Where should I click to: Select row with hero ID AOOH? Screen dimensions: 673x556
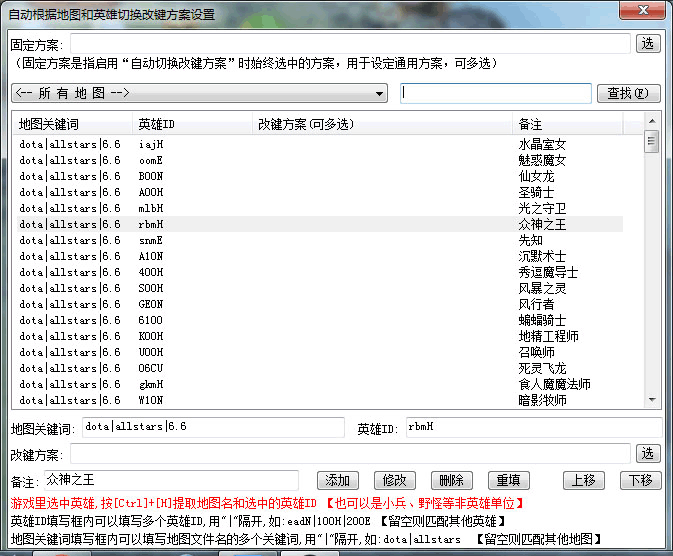[x=320, y=192]
